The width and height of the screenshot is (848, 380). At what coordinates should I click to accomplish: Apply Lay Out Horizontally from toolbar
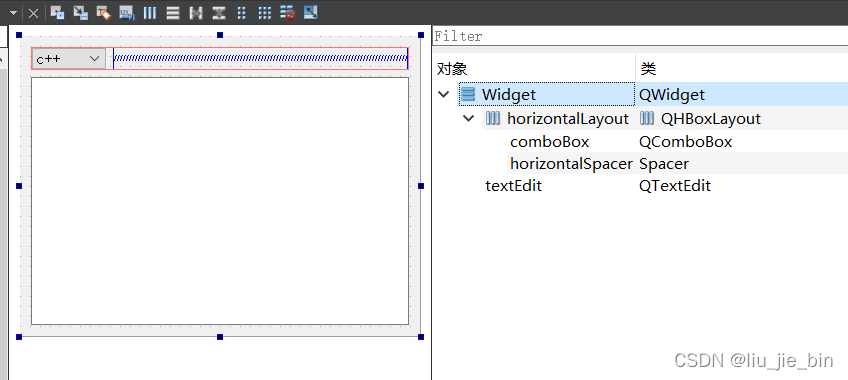point(150,12)
